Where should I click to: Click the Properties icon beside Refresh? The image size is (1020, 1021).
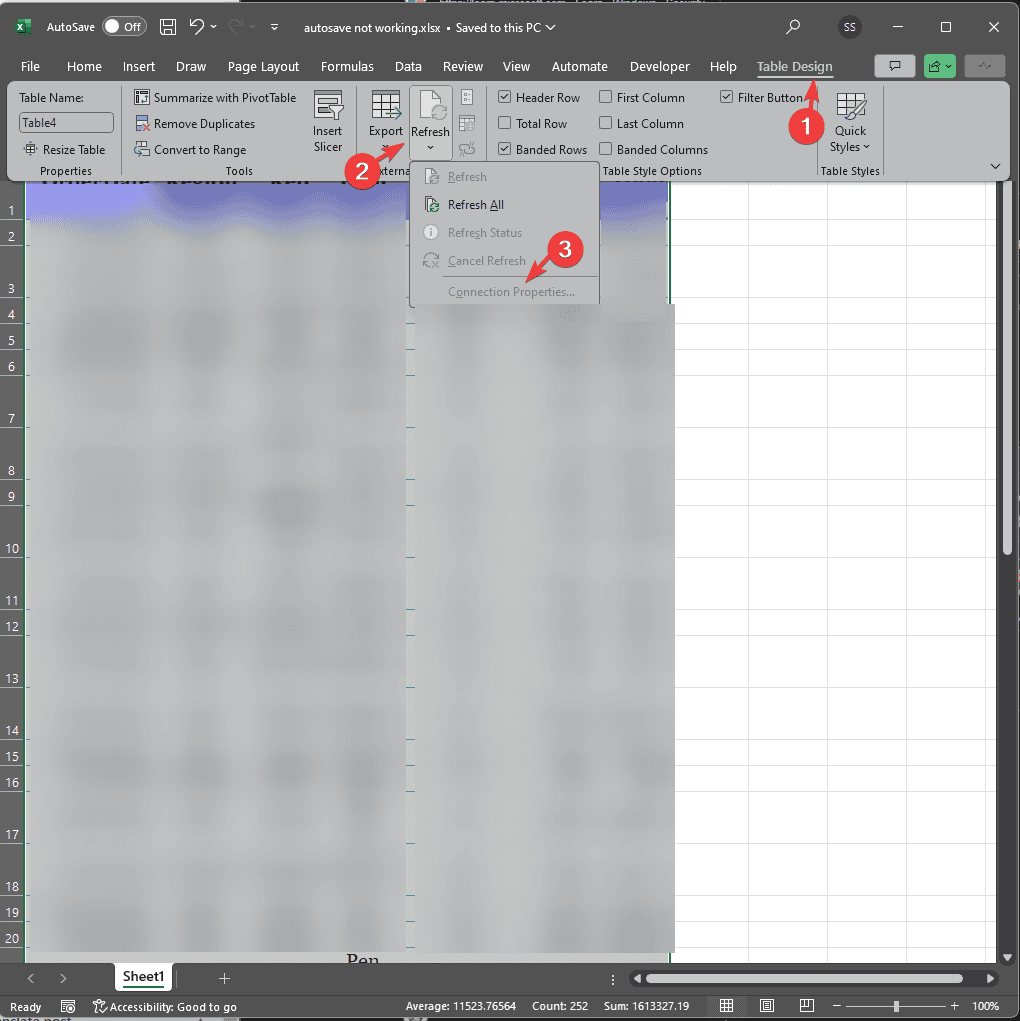tap(467, 98)
